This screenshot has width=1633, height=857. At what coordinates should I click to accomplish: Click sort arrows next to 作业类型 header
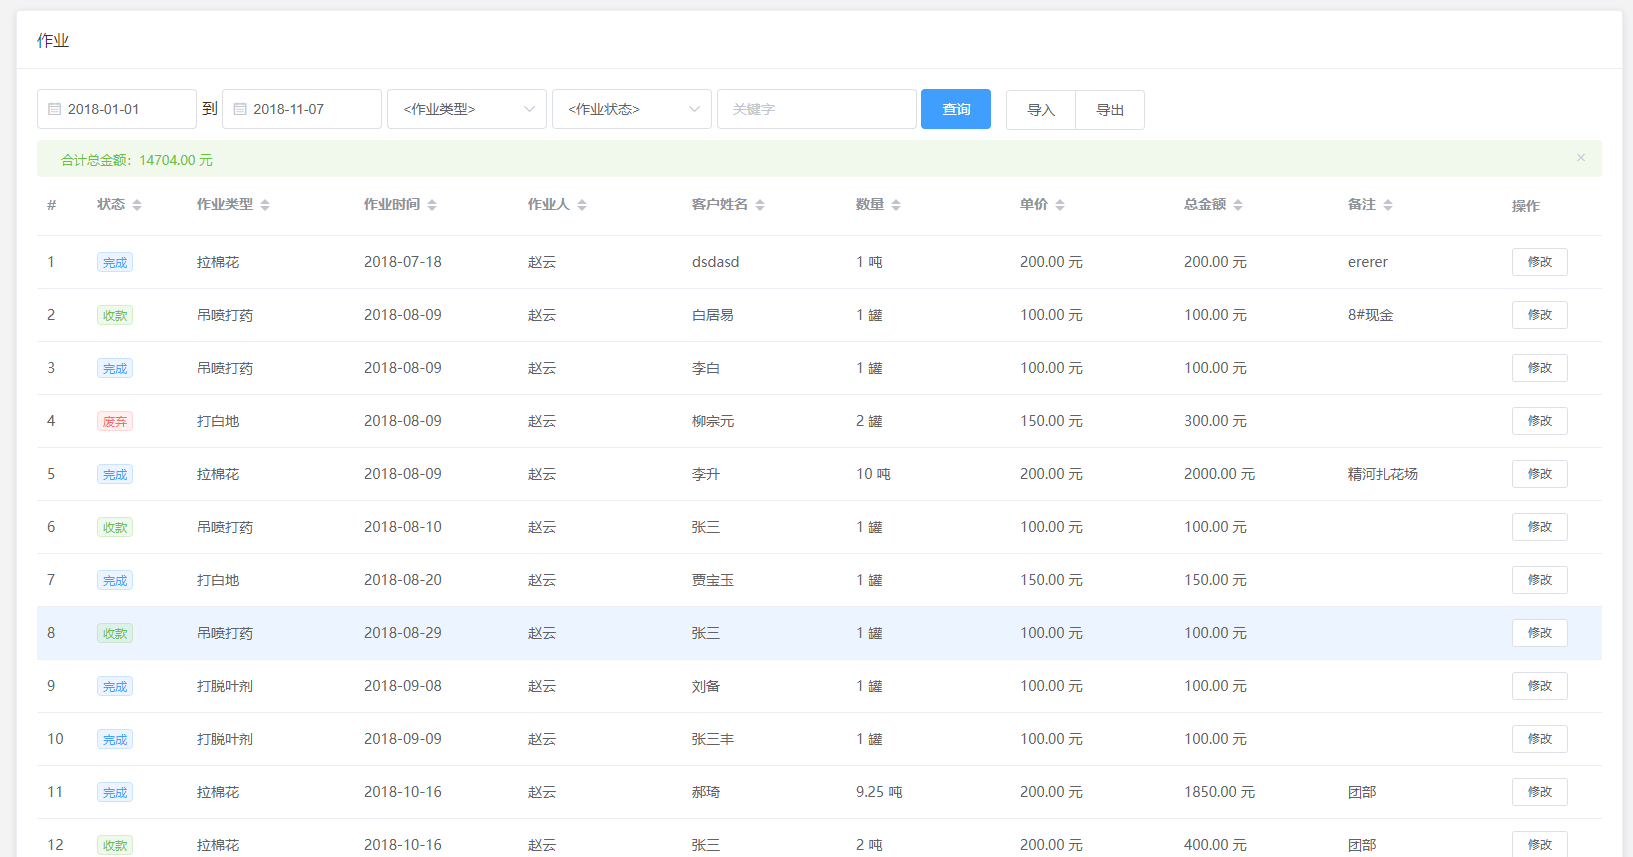265,205
